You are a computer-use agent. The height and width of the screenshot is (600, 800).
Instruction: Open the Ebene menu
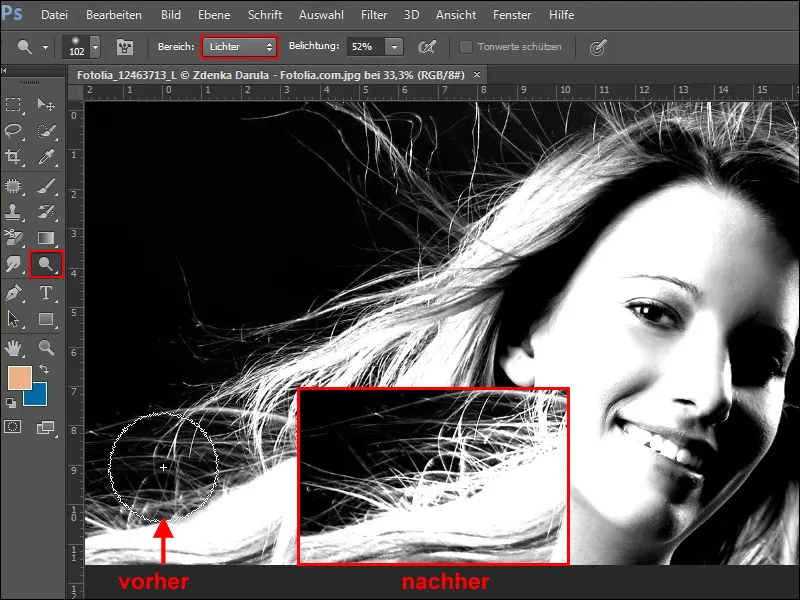click(x=214, y=15)
